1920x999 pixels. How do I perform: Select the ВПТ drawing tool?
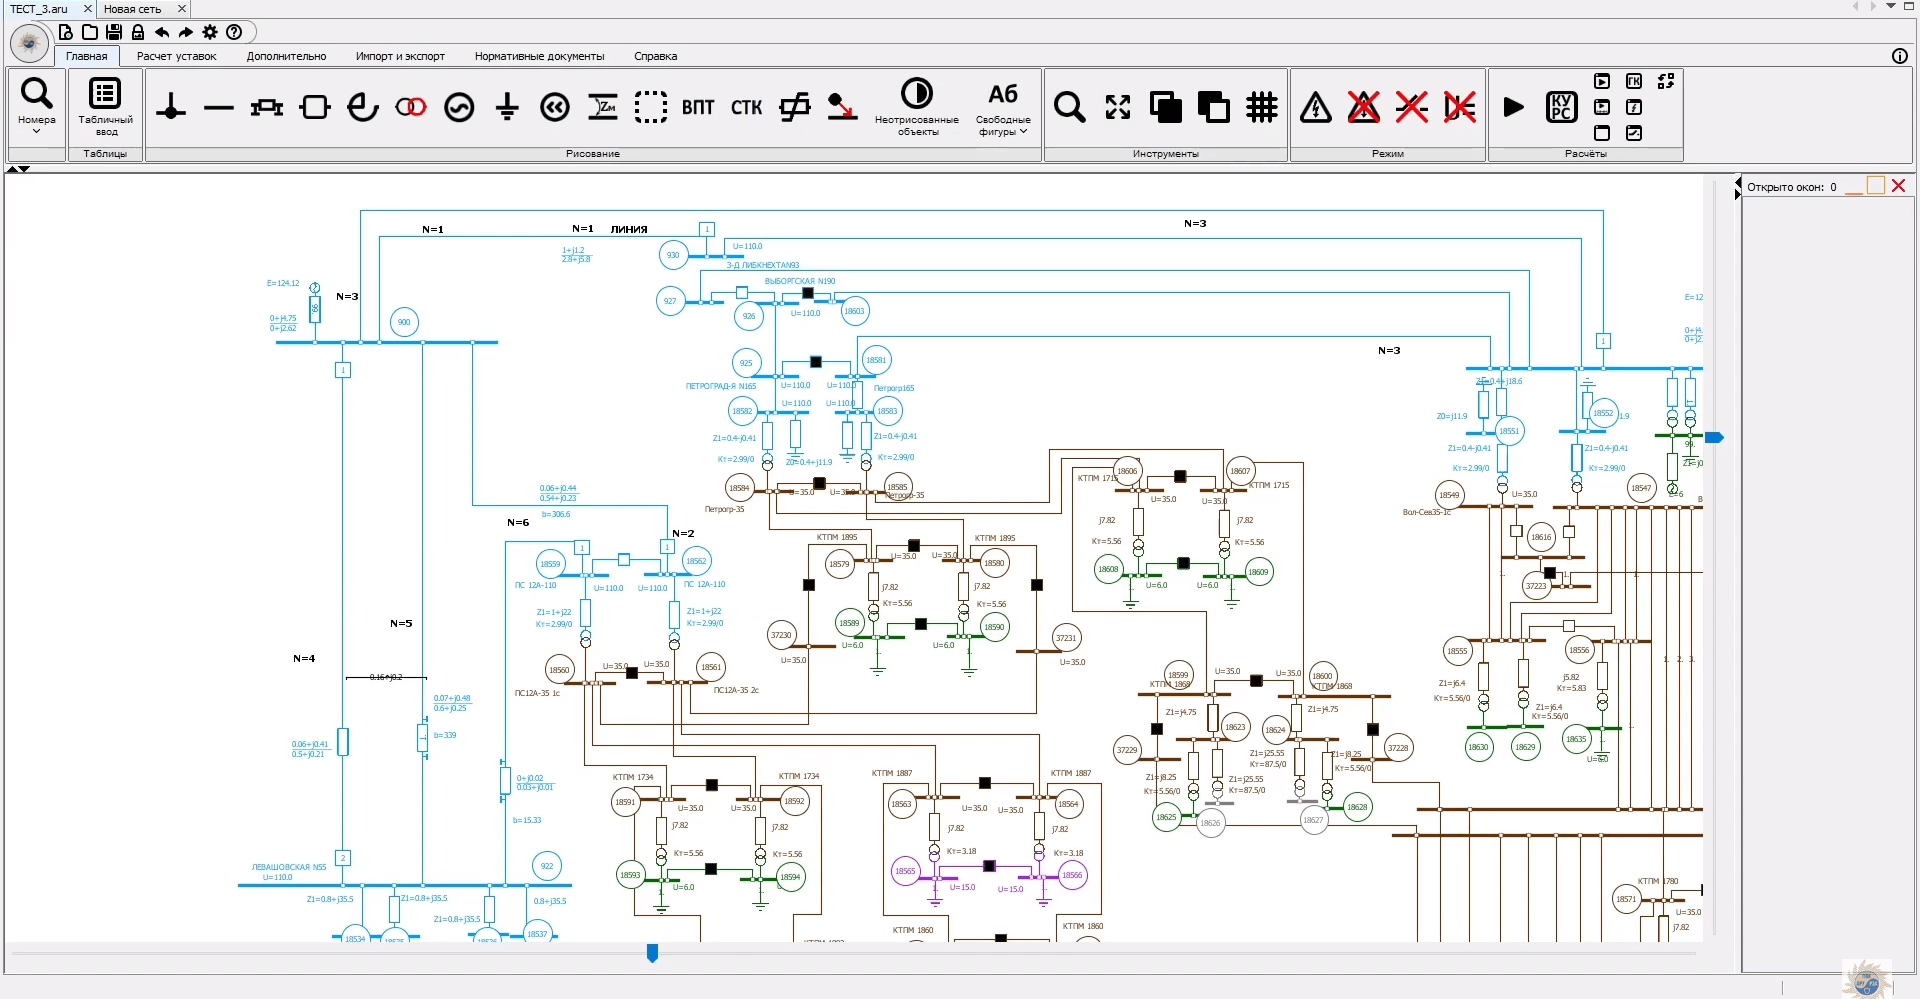coord(698,107)
